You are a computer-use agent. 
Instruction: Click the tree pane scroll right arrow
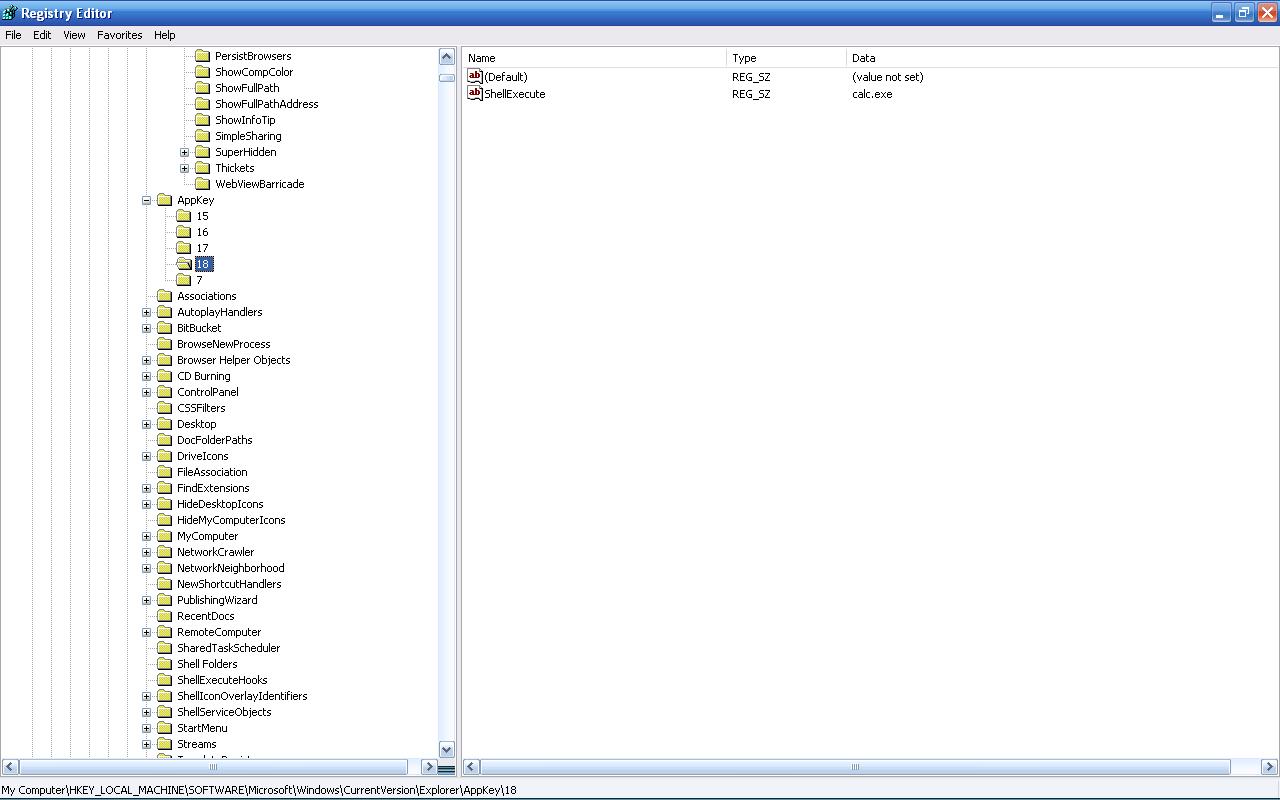point(428,767)
